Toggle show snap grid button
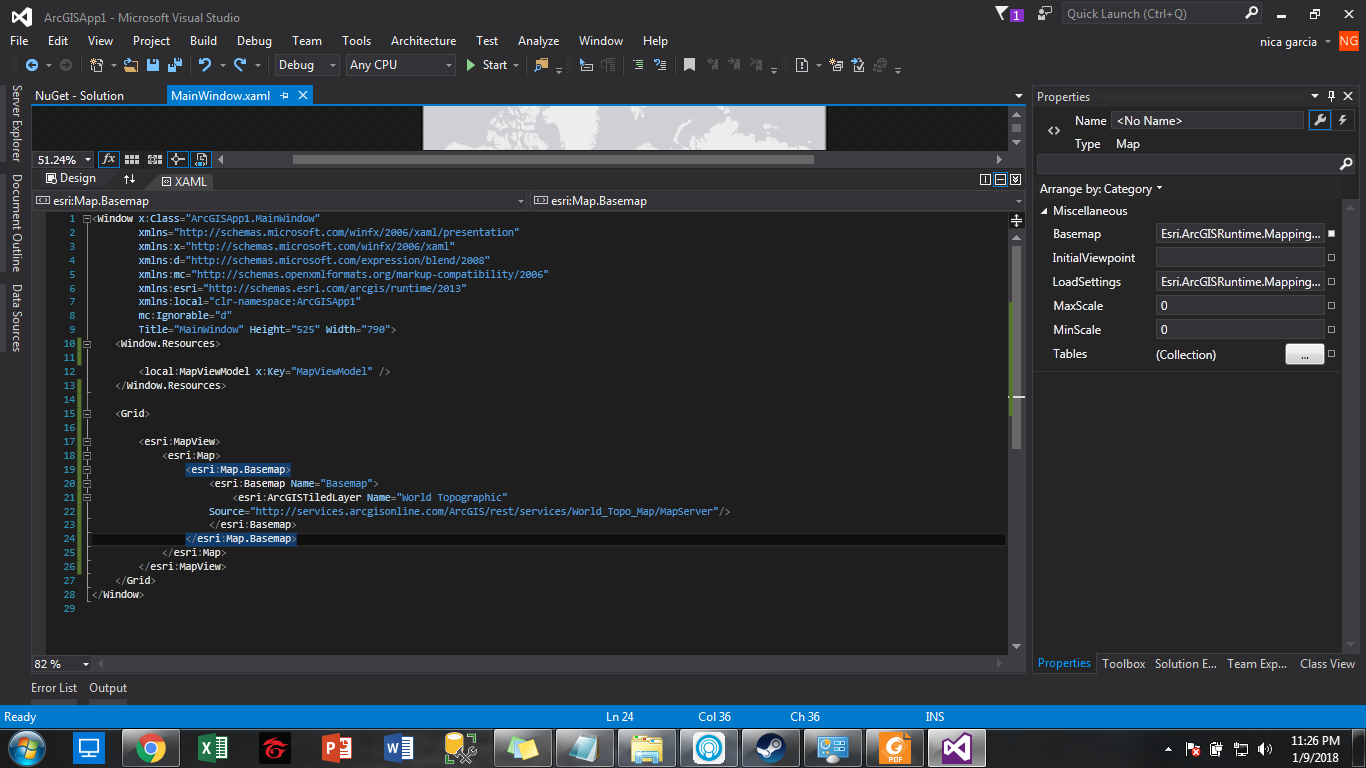 [132, 159]
